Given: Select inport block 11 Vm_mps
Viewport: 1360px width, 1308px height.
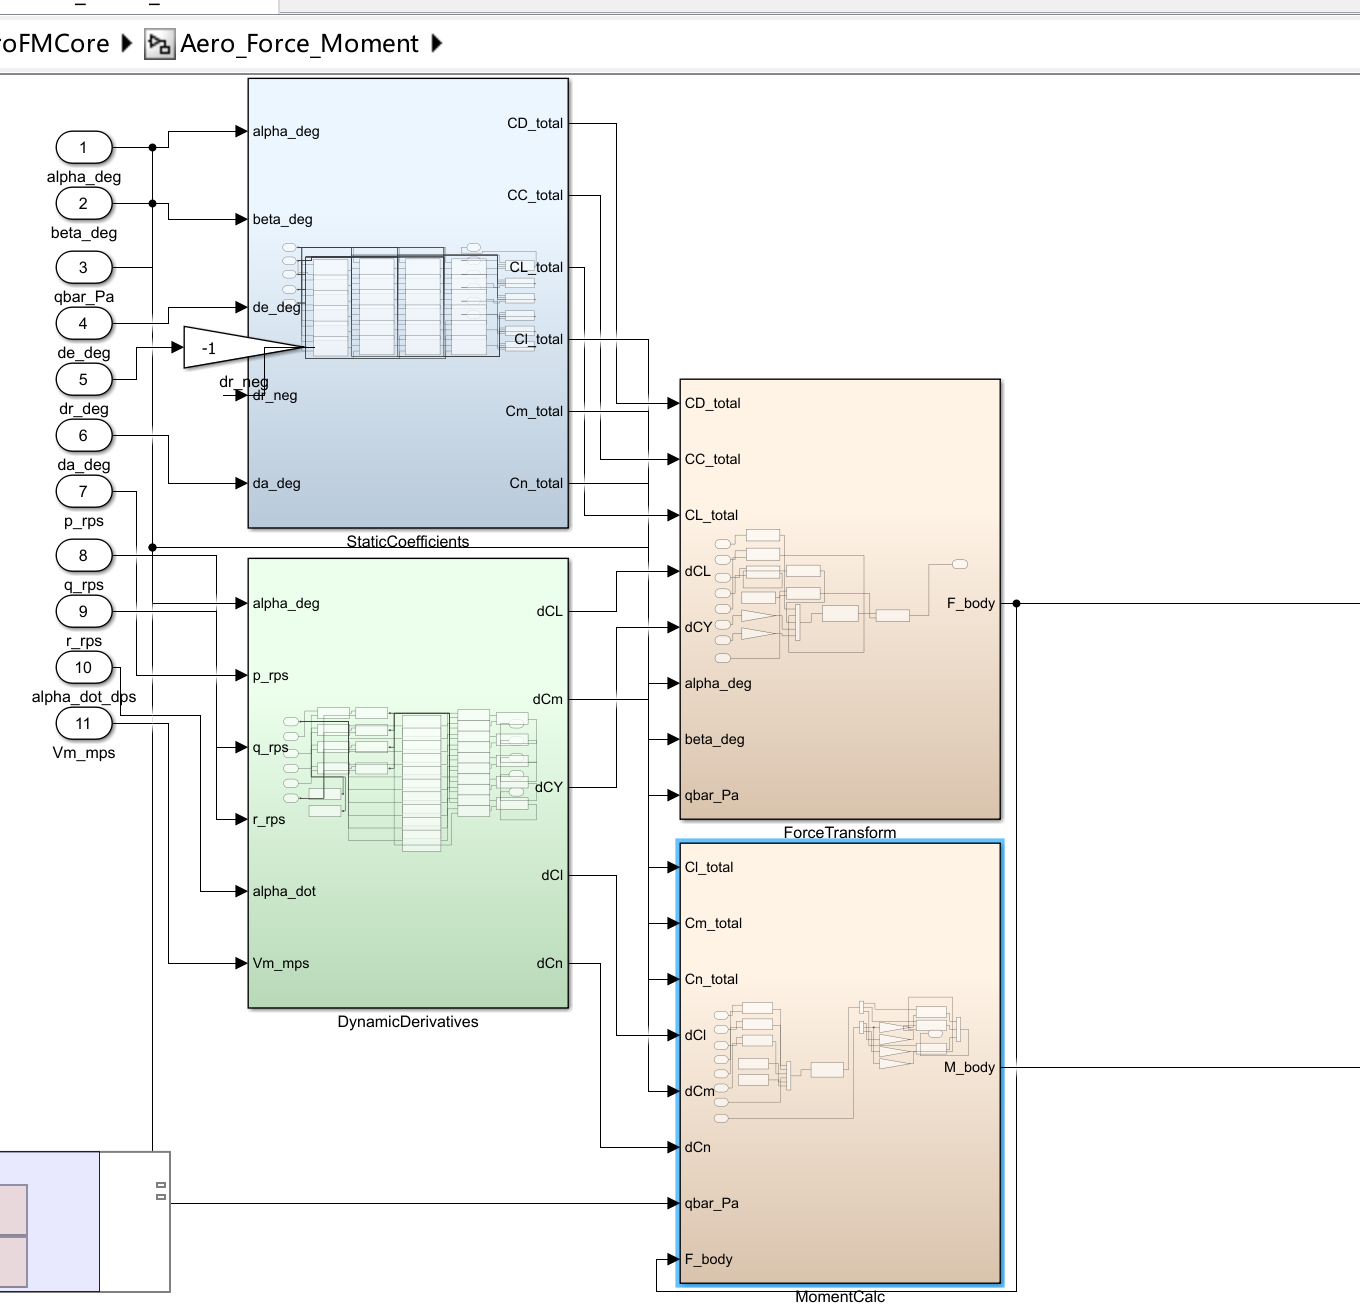Looking at the screenshot, I should (83, 724).
